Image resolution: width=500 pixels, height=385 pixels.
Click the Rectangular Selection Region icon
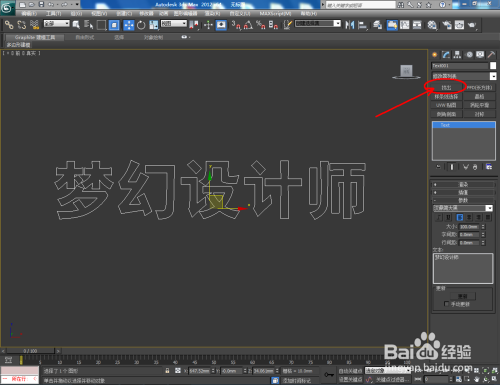click(x=101, y=25)
